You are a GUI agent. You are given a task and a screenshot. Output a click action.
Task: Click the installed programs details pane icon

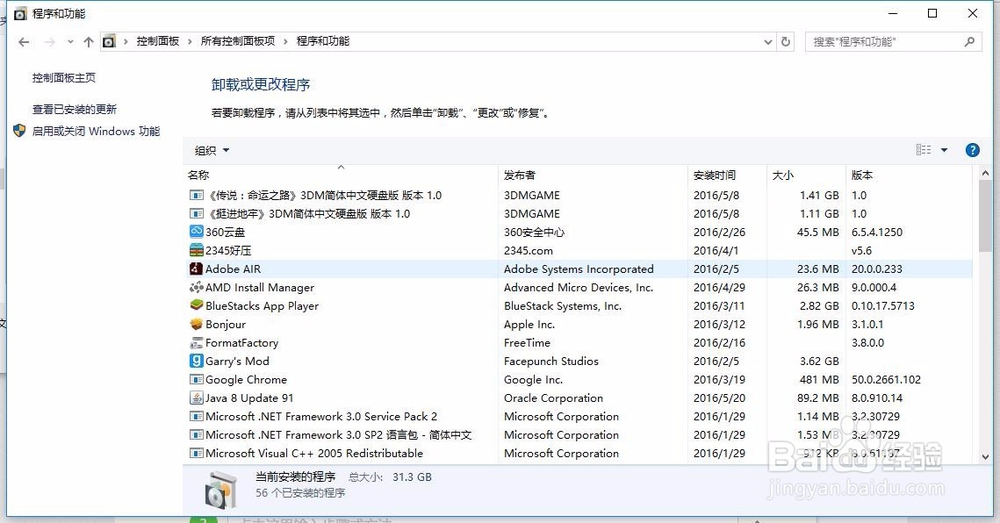(221, 490)
